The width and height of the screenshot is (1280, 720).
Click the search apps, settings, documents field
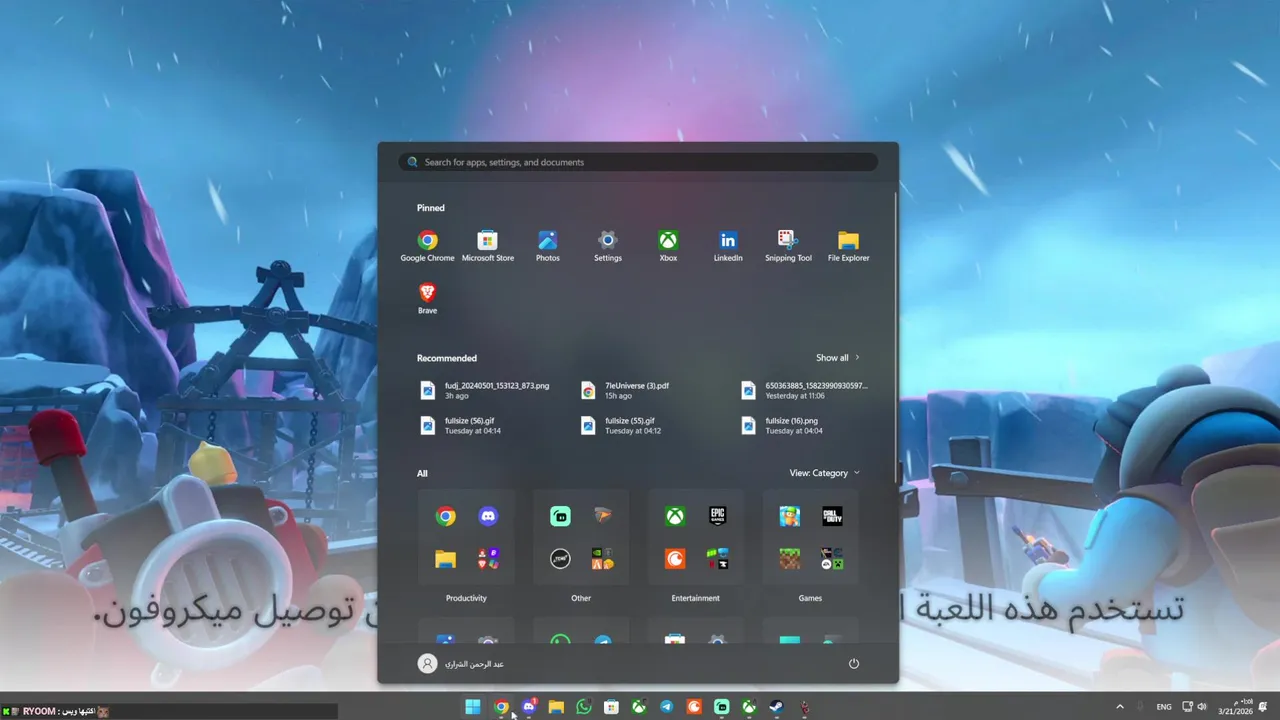tap(638, 162)
